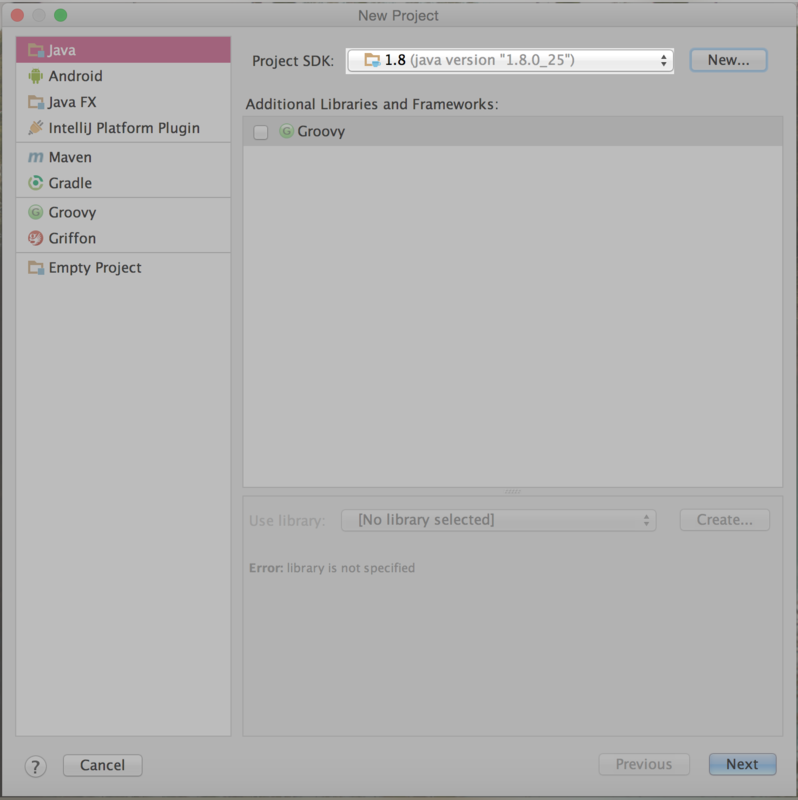Select the red Griffon icon

pos(36,238)
